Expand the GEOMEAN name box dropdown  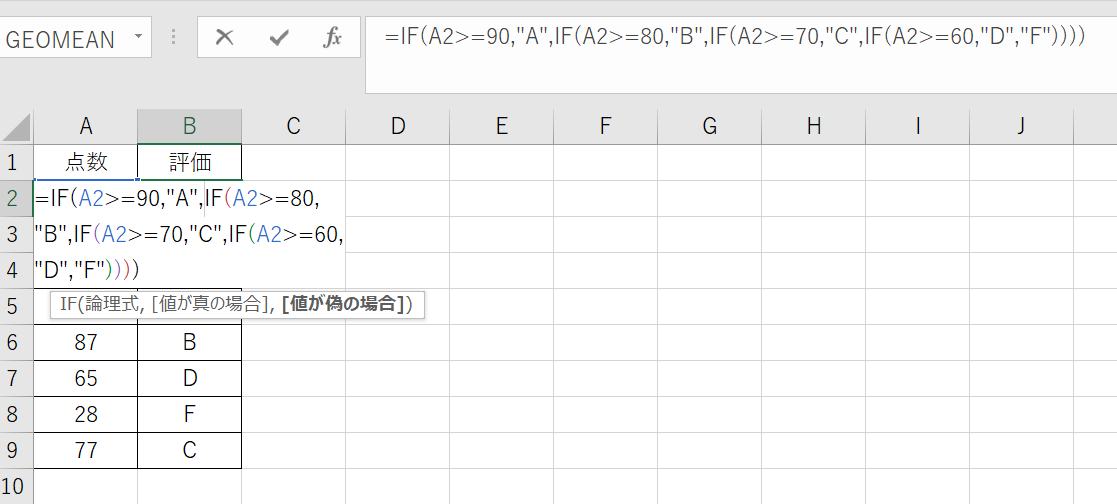pyautogui.click(x=137, y=38)
